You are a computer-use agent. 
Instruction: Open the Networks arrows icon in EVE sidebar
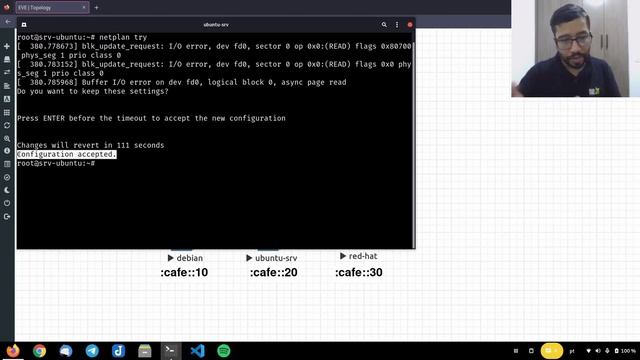7,72
